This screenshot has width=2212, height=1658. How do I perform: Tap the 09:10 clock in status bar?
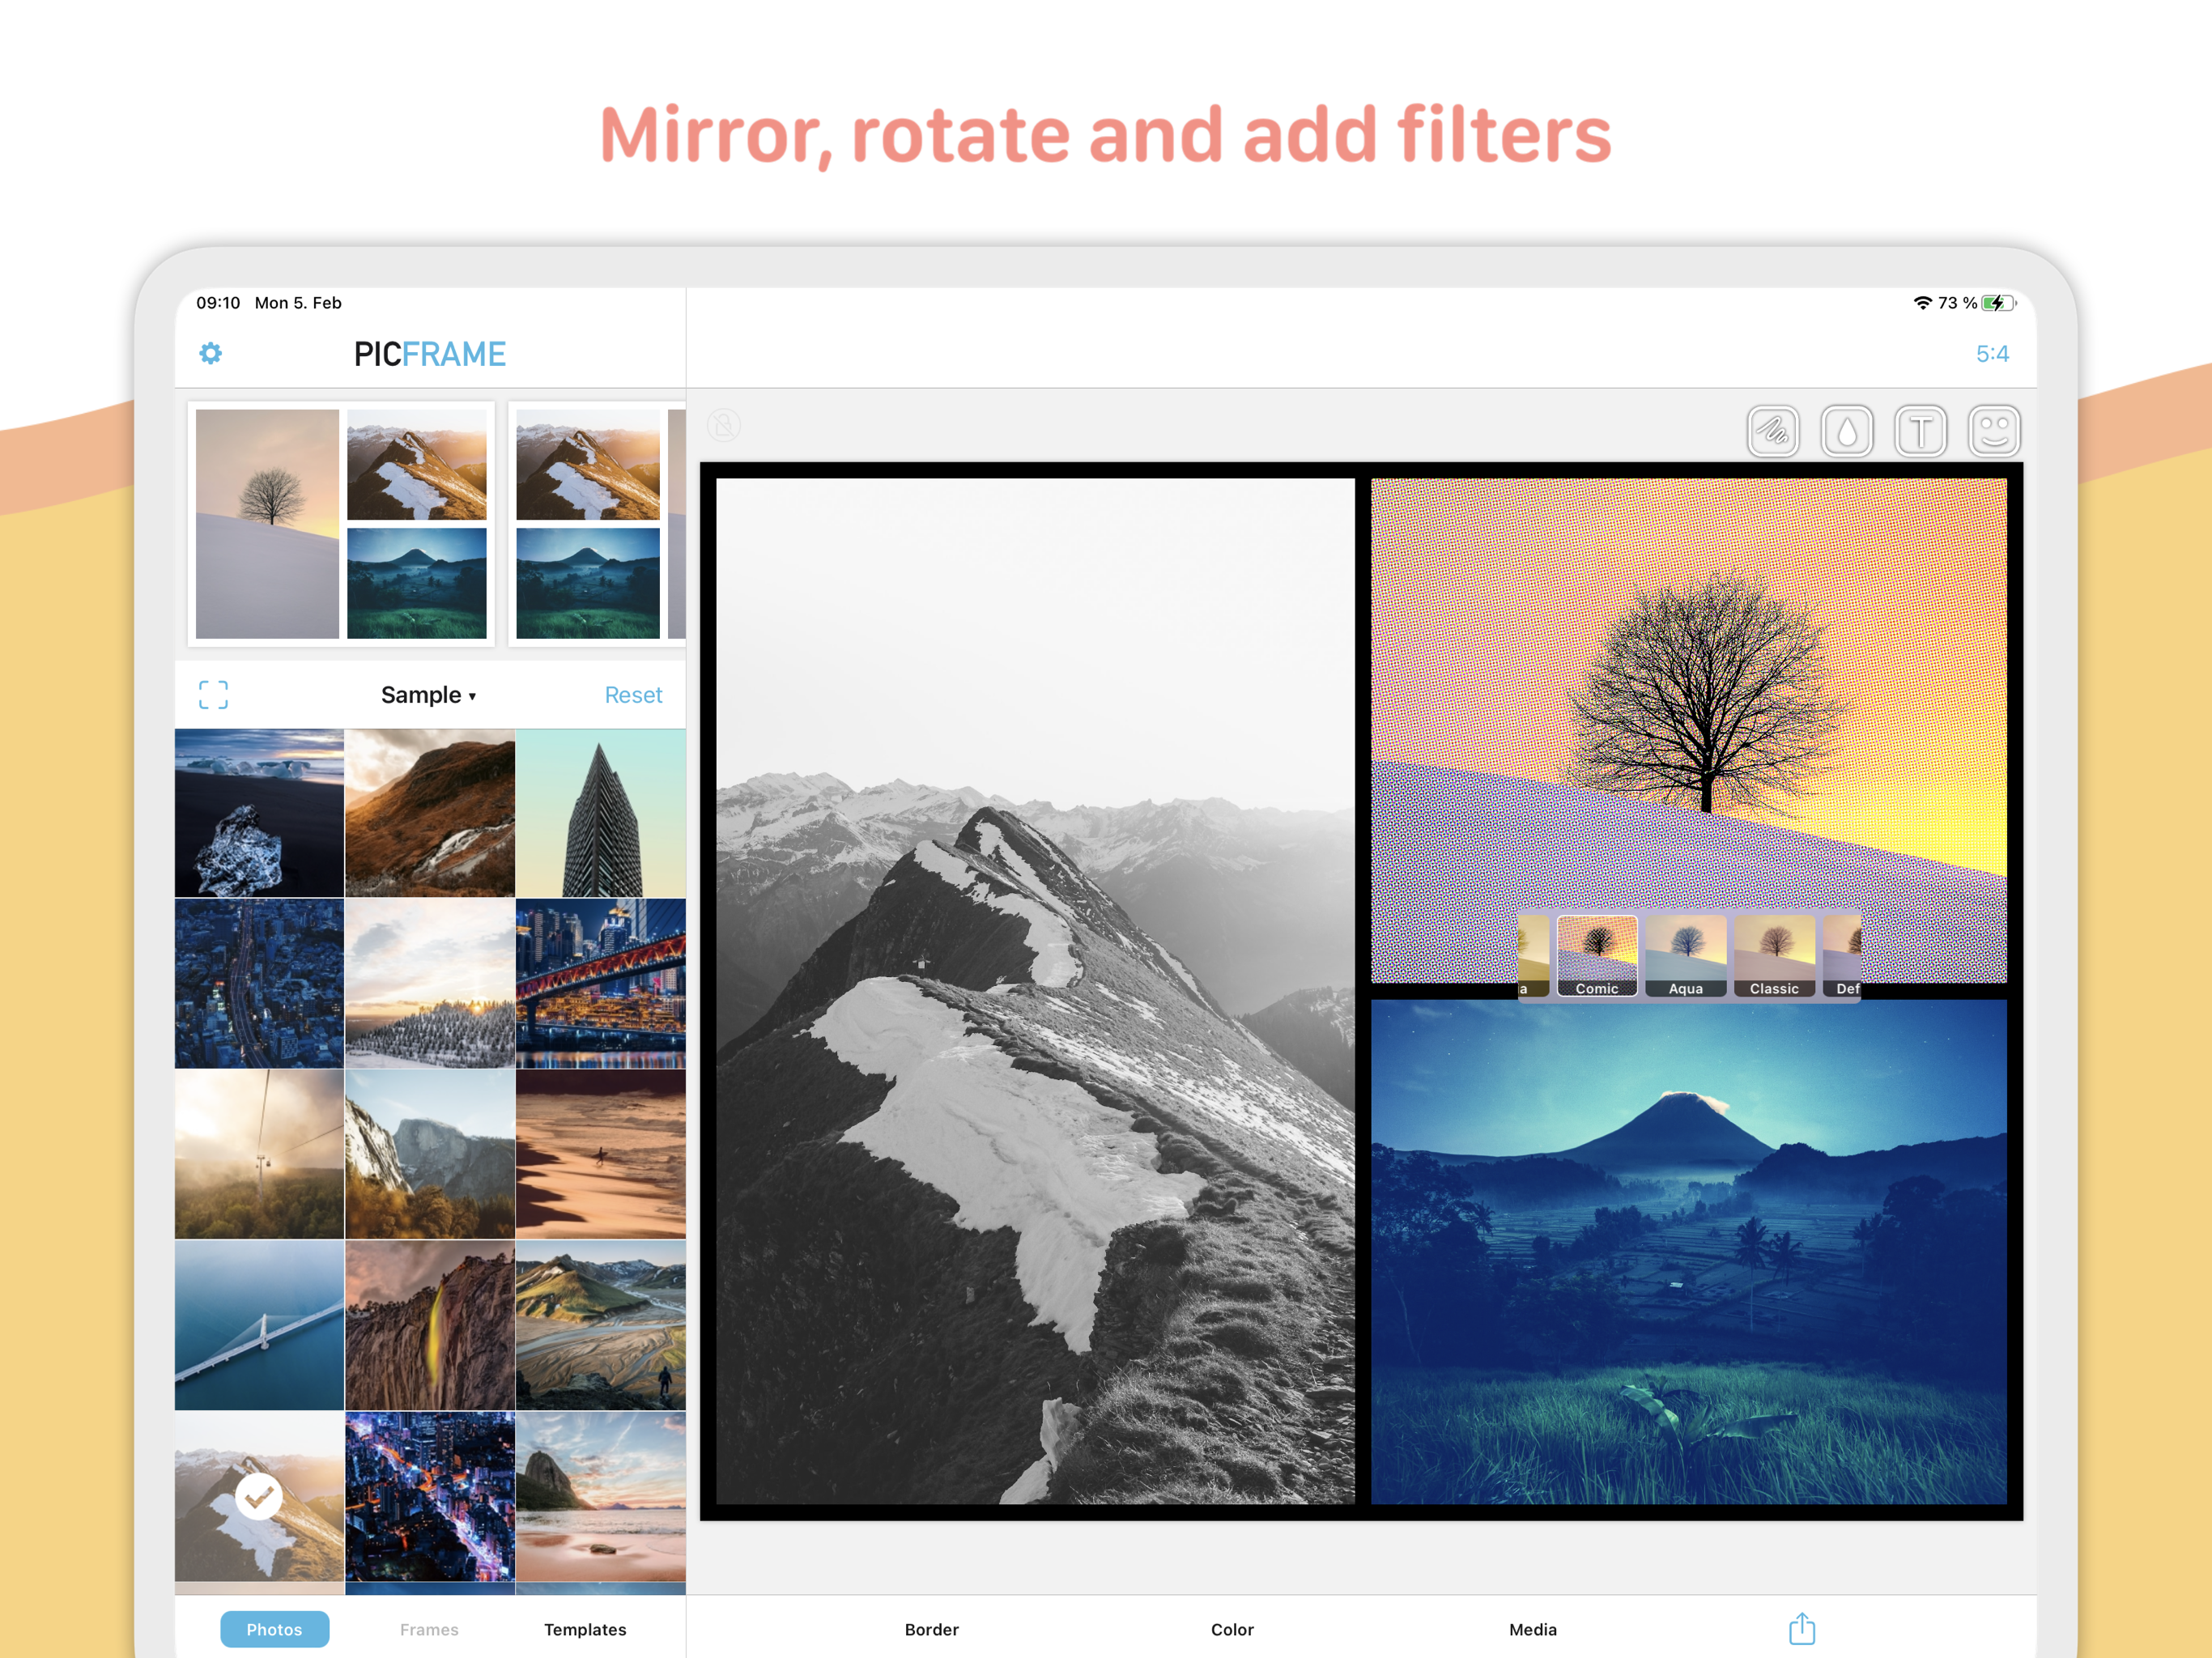click(x=218, y=303)
